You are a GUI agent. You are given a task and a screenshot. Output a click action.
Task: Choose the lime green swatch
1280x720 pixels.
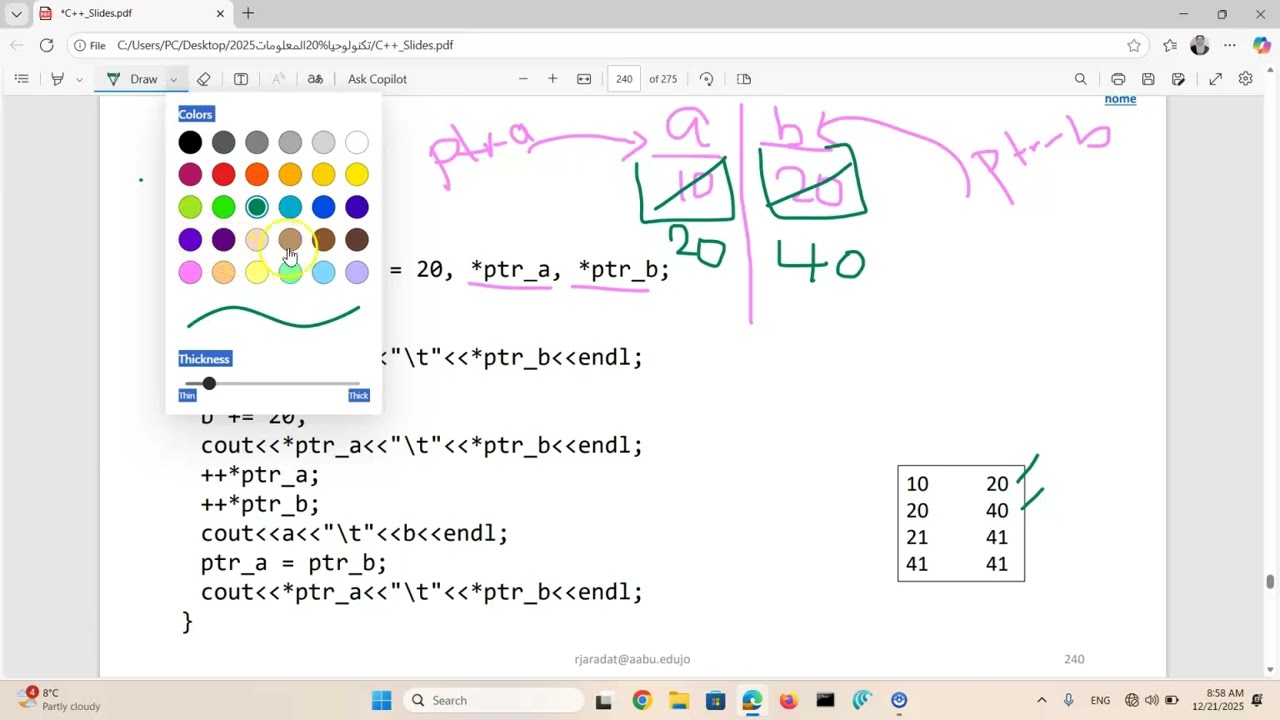190,207
